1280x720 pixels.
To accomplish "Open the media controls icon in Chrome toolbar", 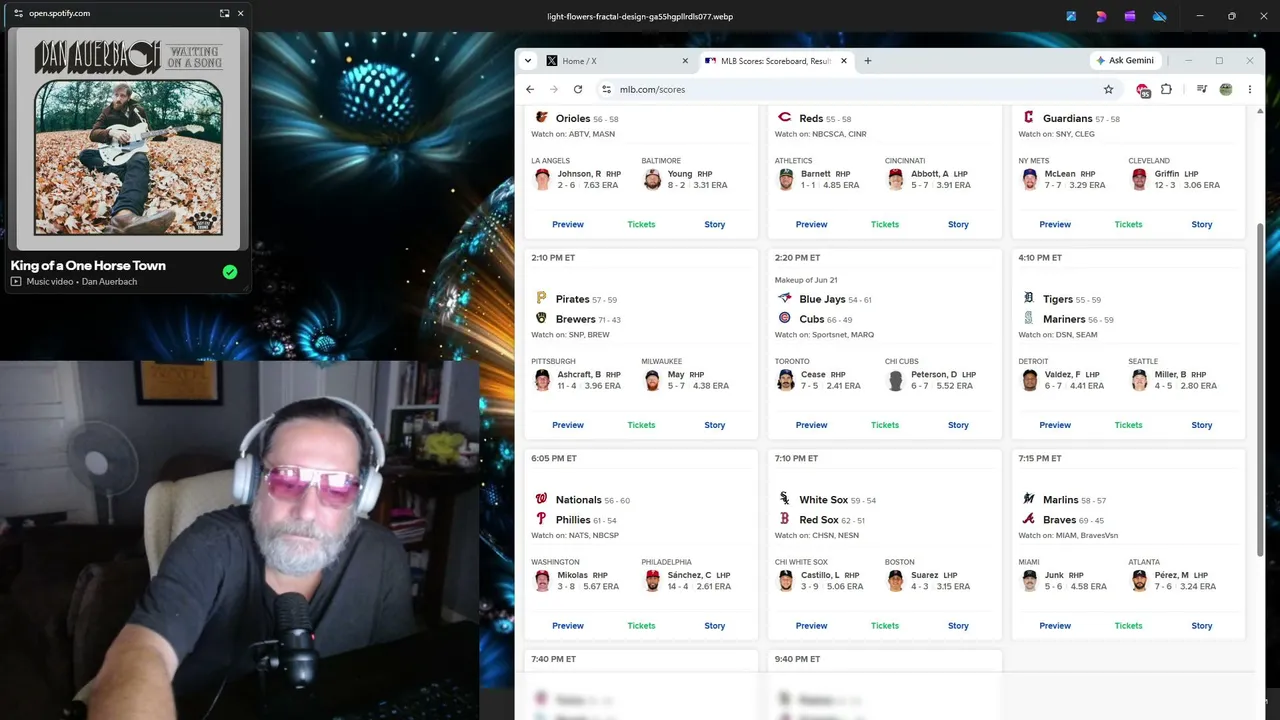I will [x=1202, y=89].
